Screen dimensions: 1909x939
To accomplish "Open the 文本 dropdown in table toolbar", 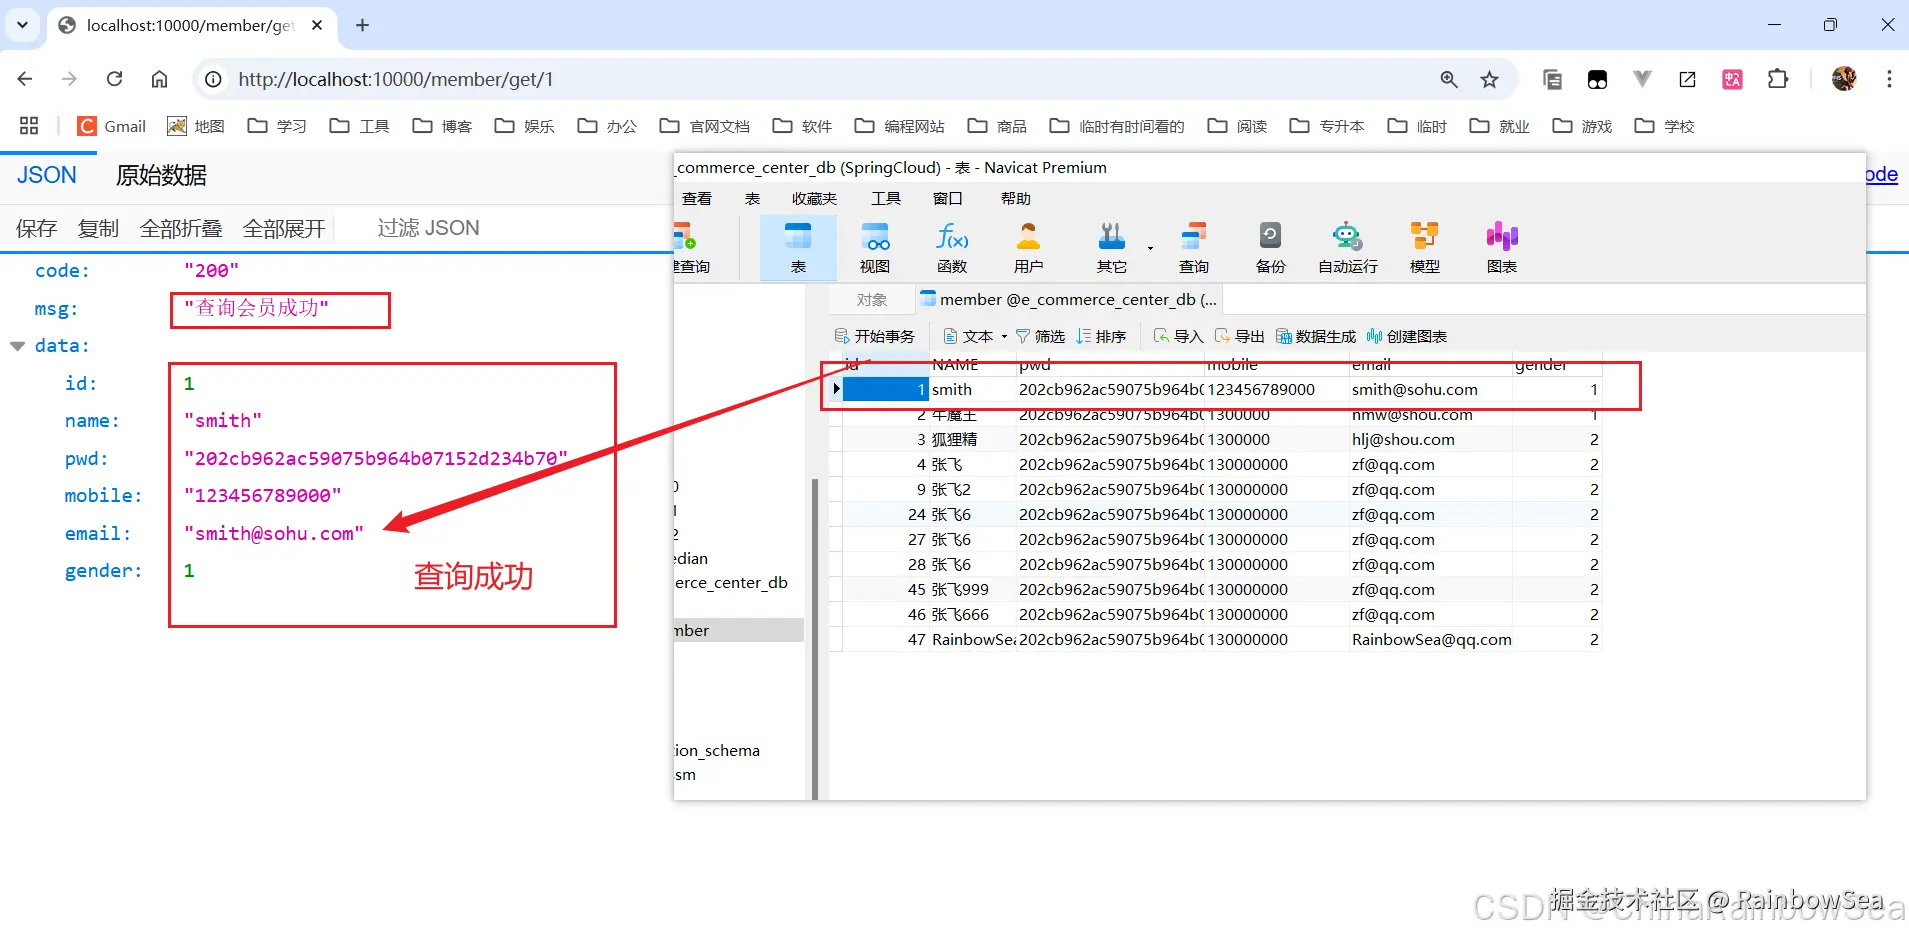I will point(975,336).
